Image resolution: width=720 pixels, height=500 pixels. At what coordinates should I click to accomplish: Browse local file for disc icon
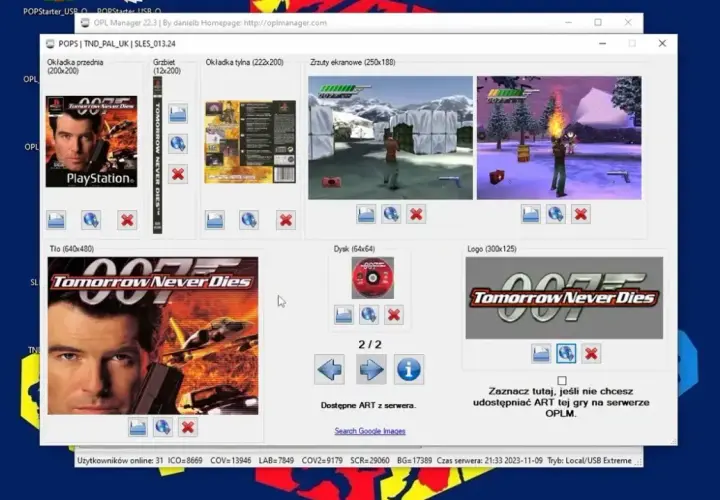tap(344, 315)
